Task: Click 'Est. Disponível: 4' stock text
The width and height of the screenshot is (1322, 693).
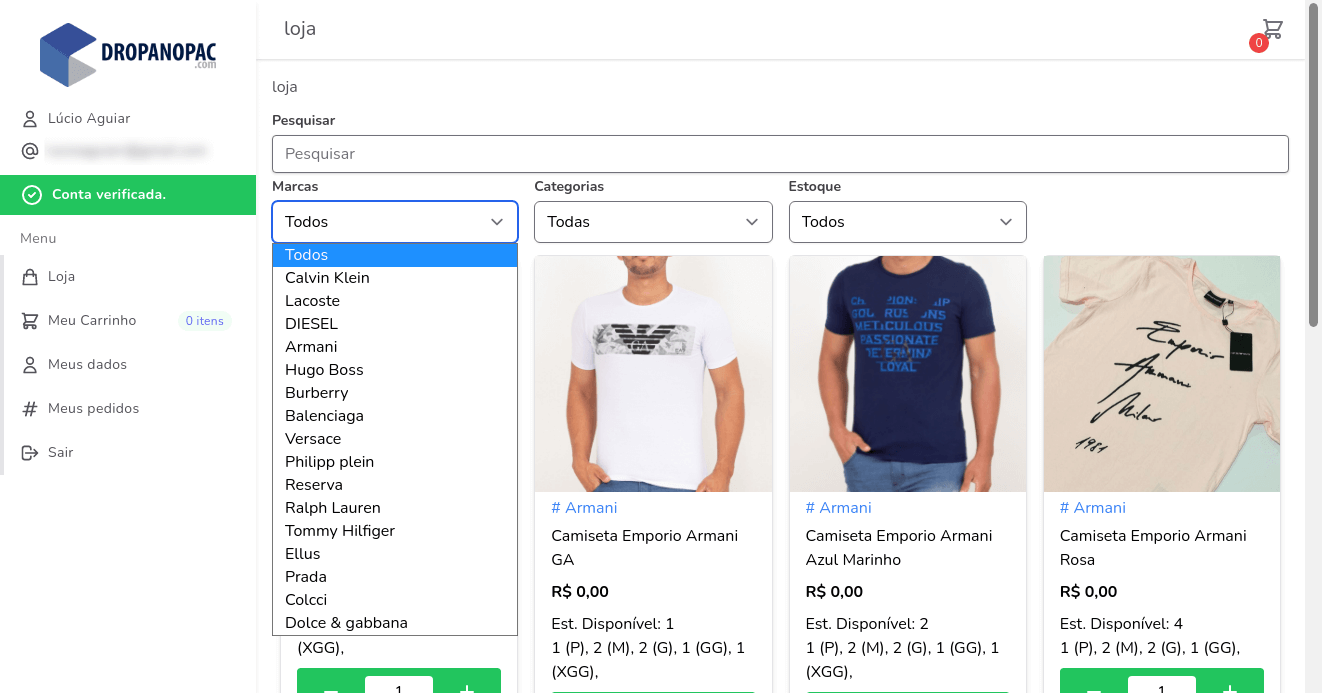Action: [1121, 624]
